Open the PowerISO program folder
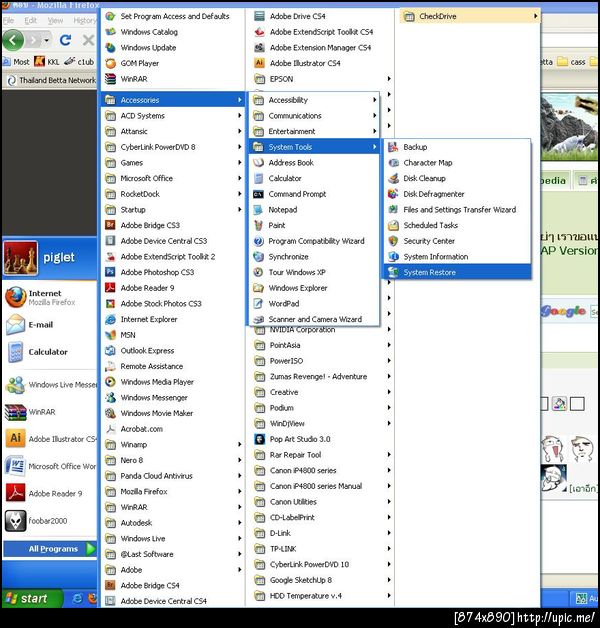 322,361
